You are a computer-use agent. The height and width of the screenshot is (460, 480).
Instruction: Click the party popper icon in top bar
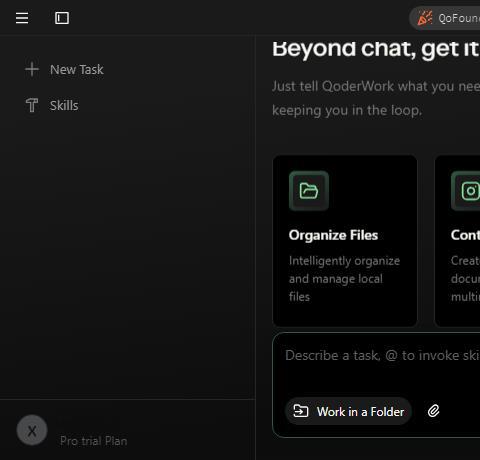[425, 18]
